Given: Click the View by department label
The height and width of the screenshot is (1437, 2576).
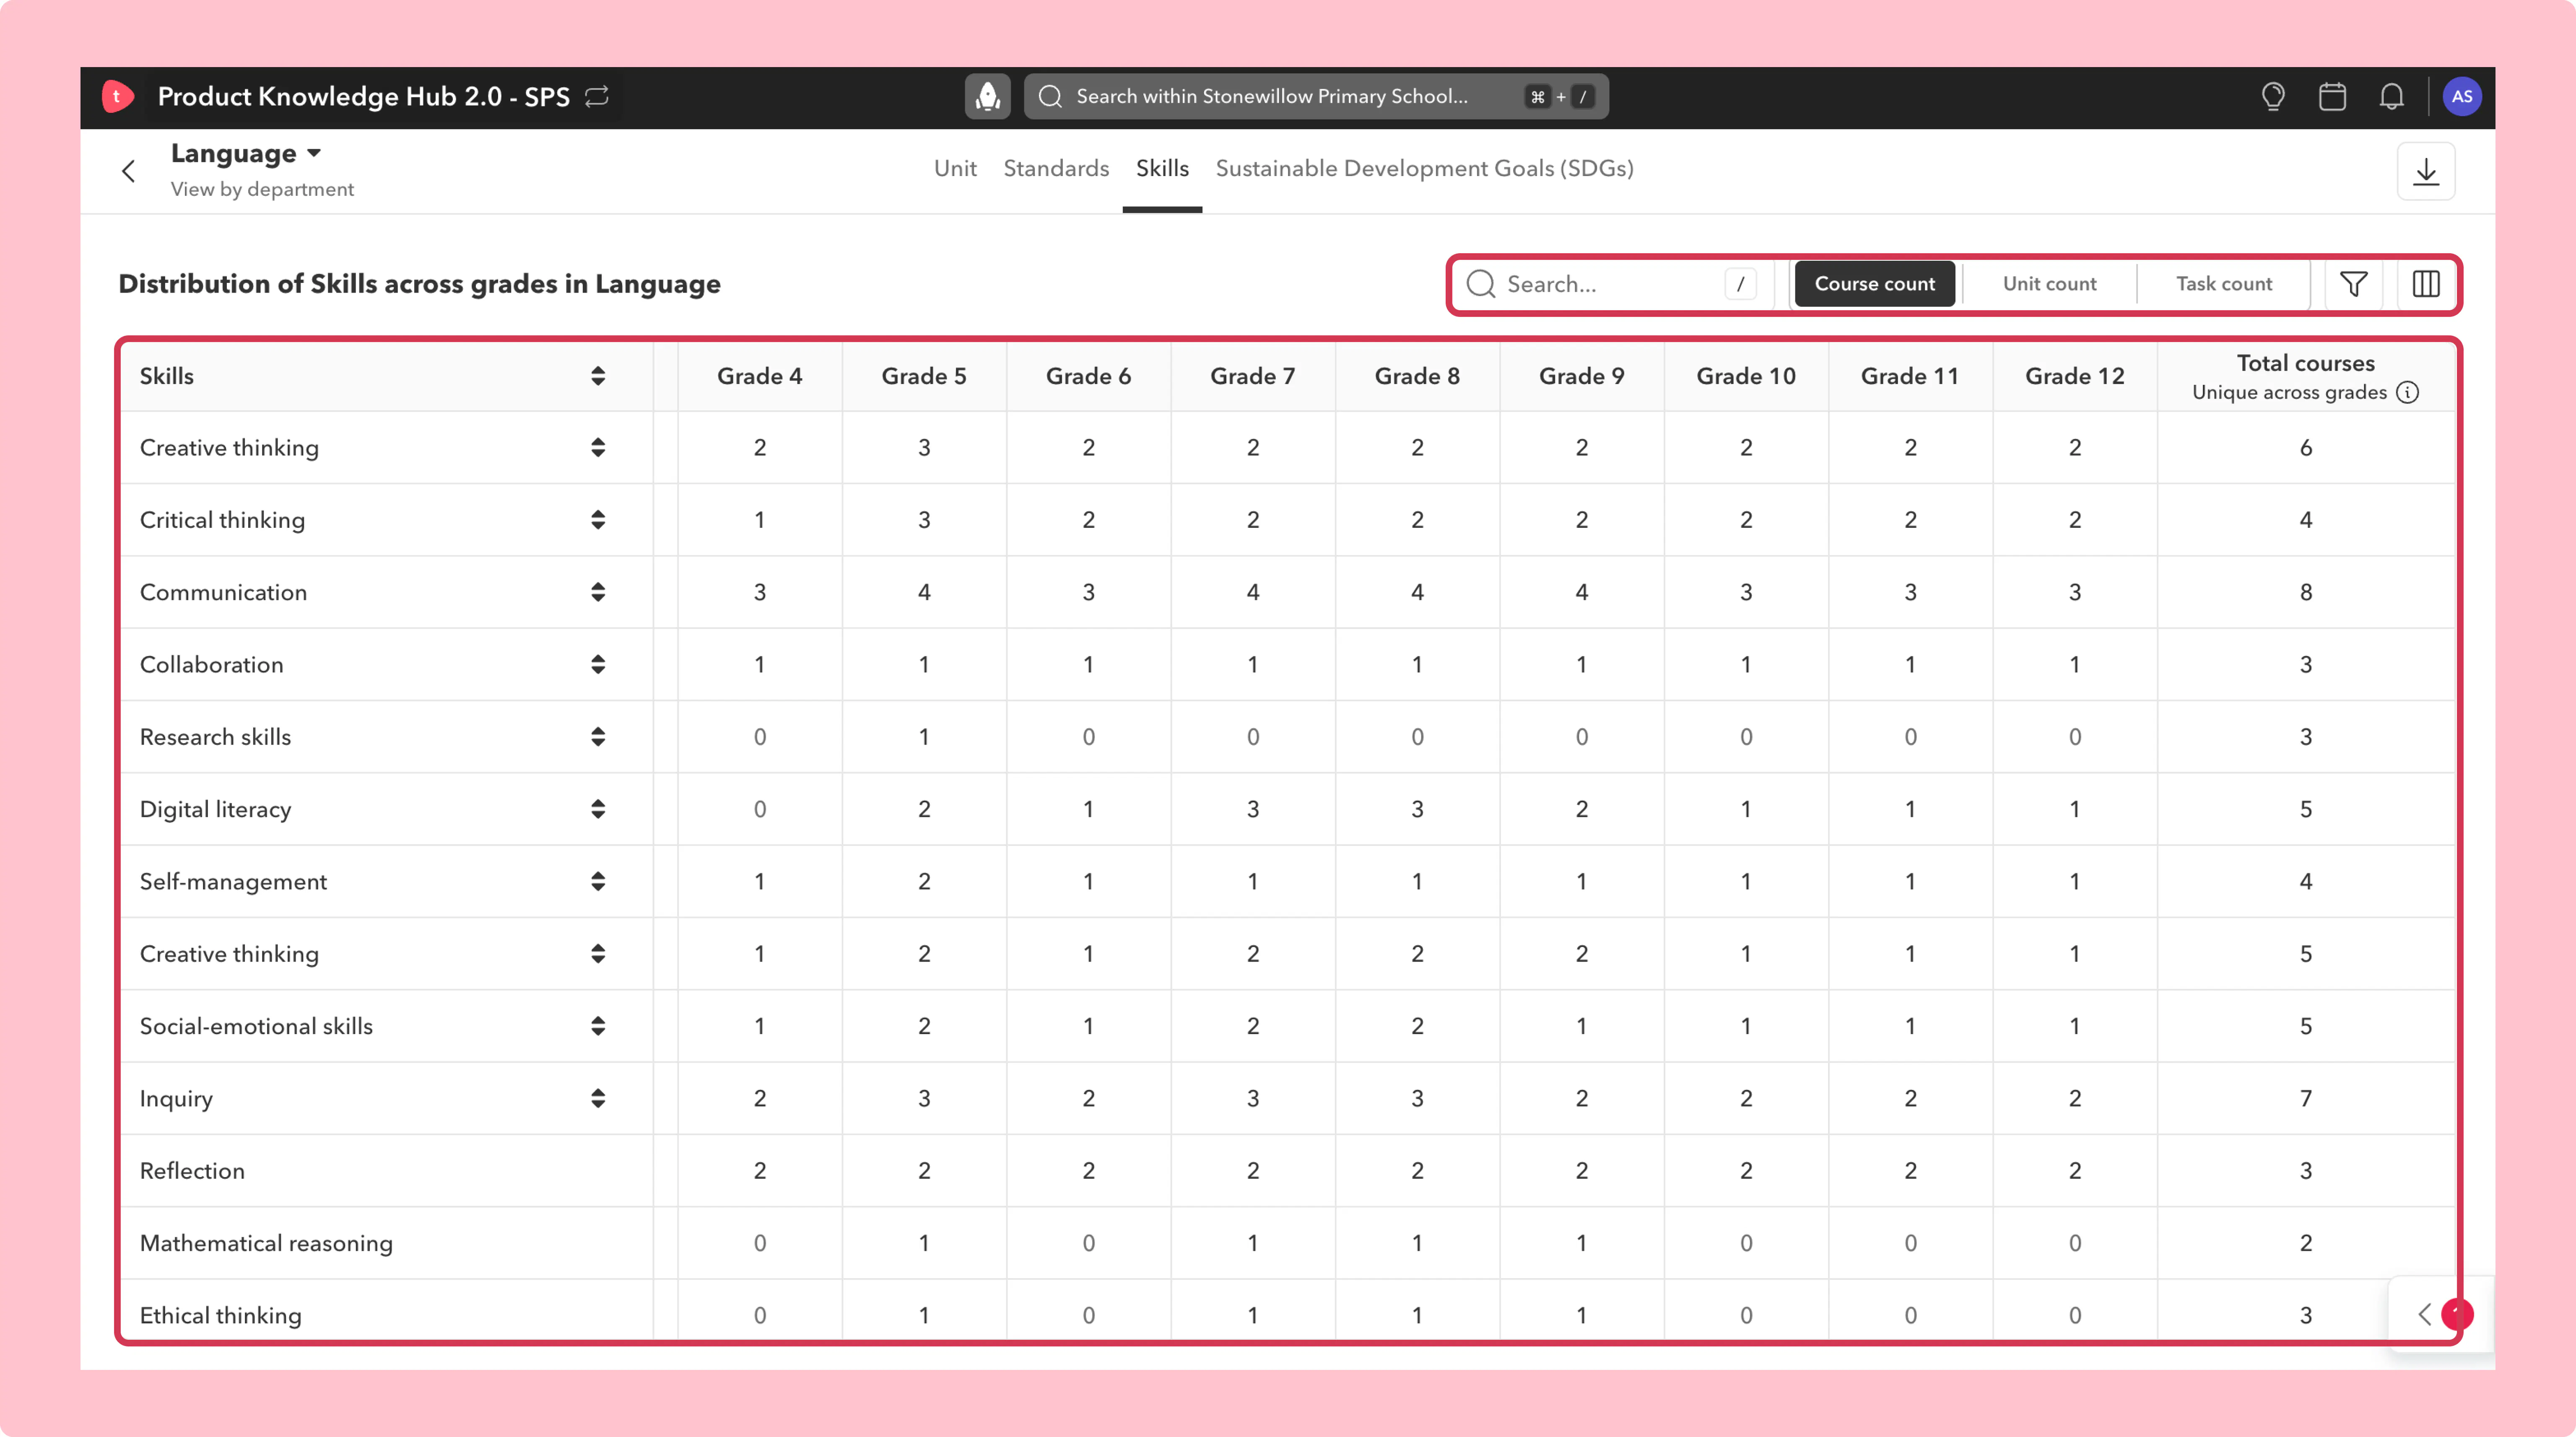Looking at the screenshot, I should click(262, 189).
